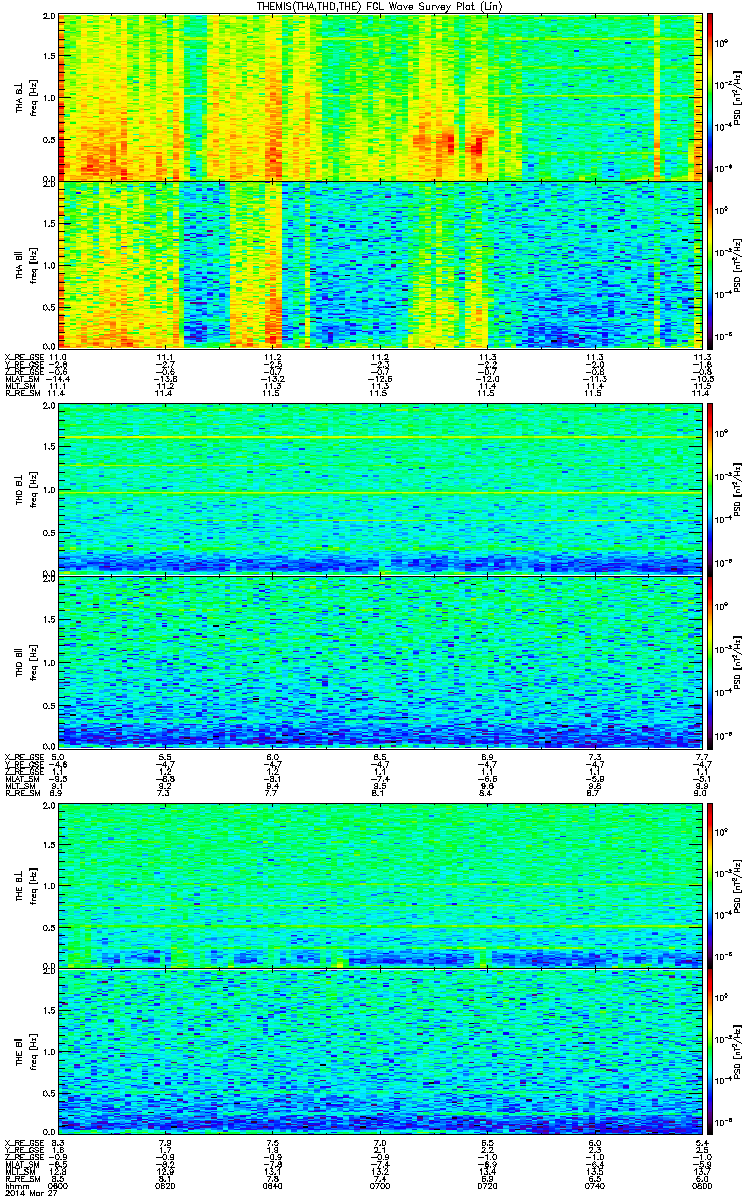The image size is (750, 1200).
Task: Click the color bar of the THA B-parallel panel
Action: coord(710,263)
